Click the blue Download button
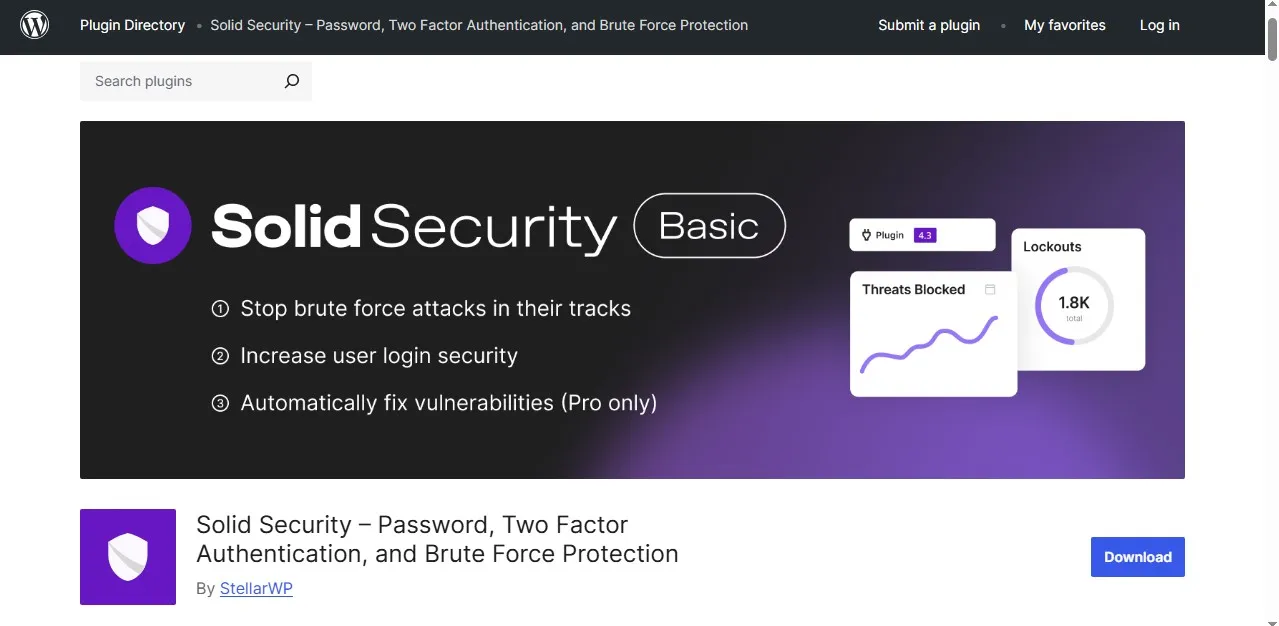The width and height of the screenshot is (1279, 626). pyautogui.click(x=1137, y=557)
